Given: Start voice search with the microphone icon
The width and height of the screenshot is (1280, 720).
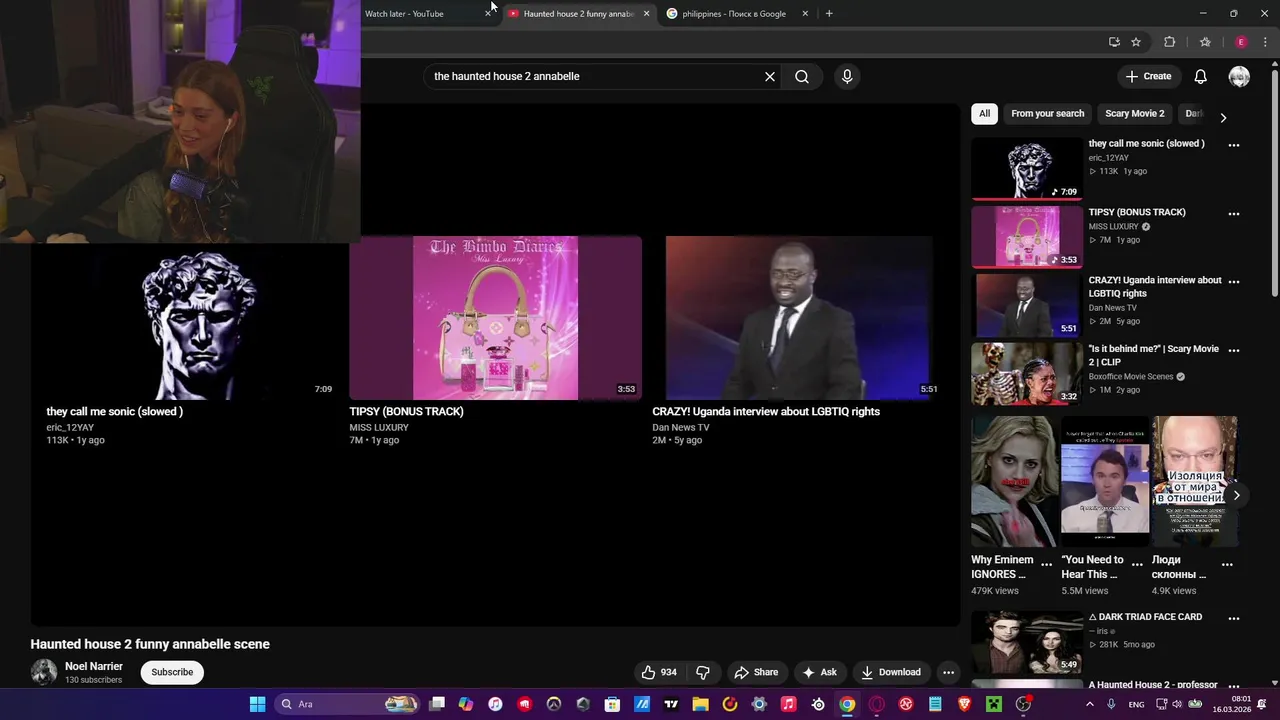Looking at the screenshot, I should click(847, 76).
